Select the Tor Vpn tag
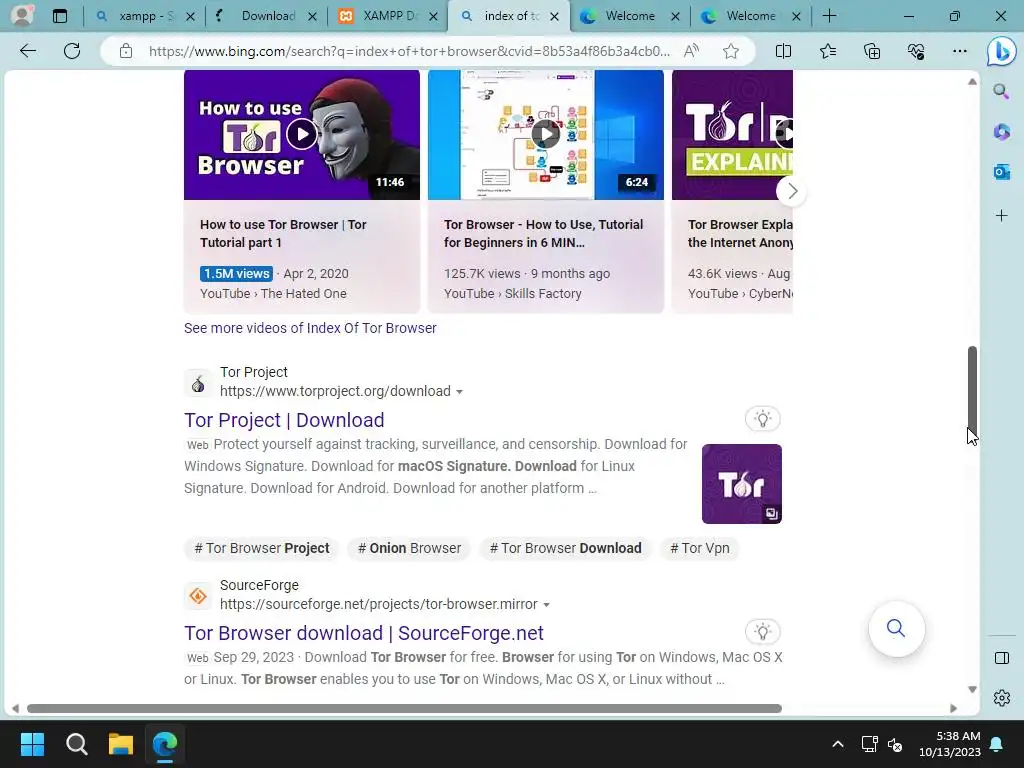 click(x=699, y=548)
